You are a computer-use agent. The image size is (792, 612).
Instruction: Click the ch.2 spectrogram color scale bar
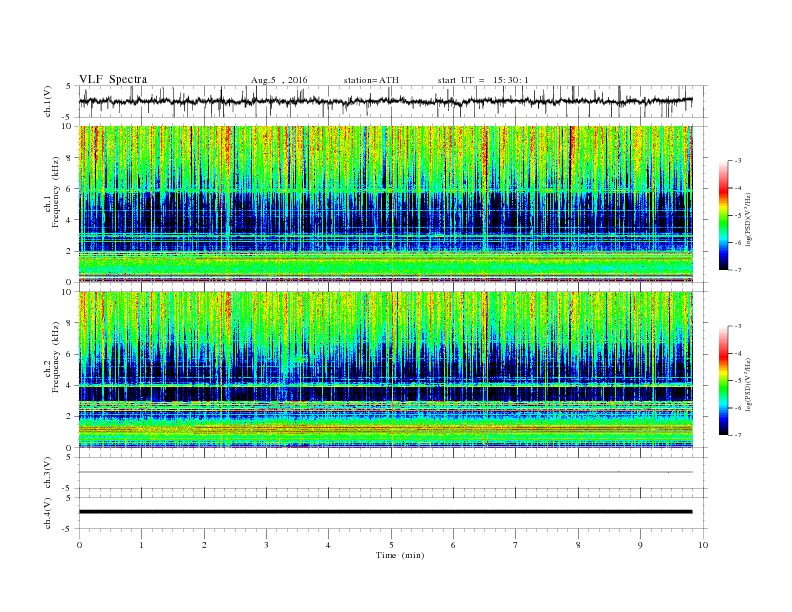pos(723,380)
